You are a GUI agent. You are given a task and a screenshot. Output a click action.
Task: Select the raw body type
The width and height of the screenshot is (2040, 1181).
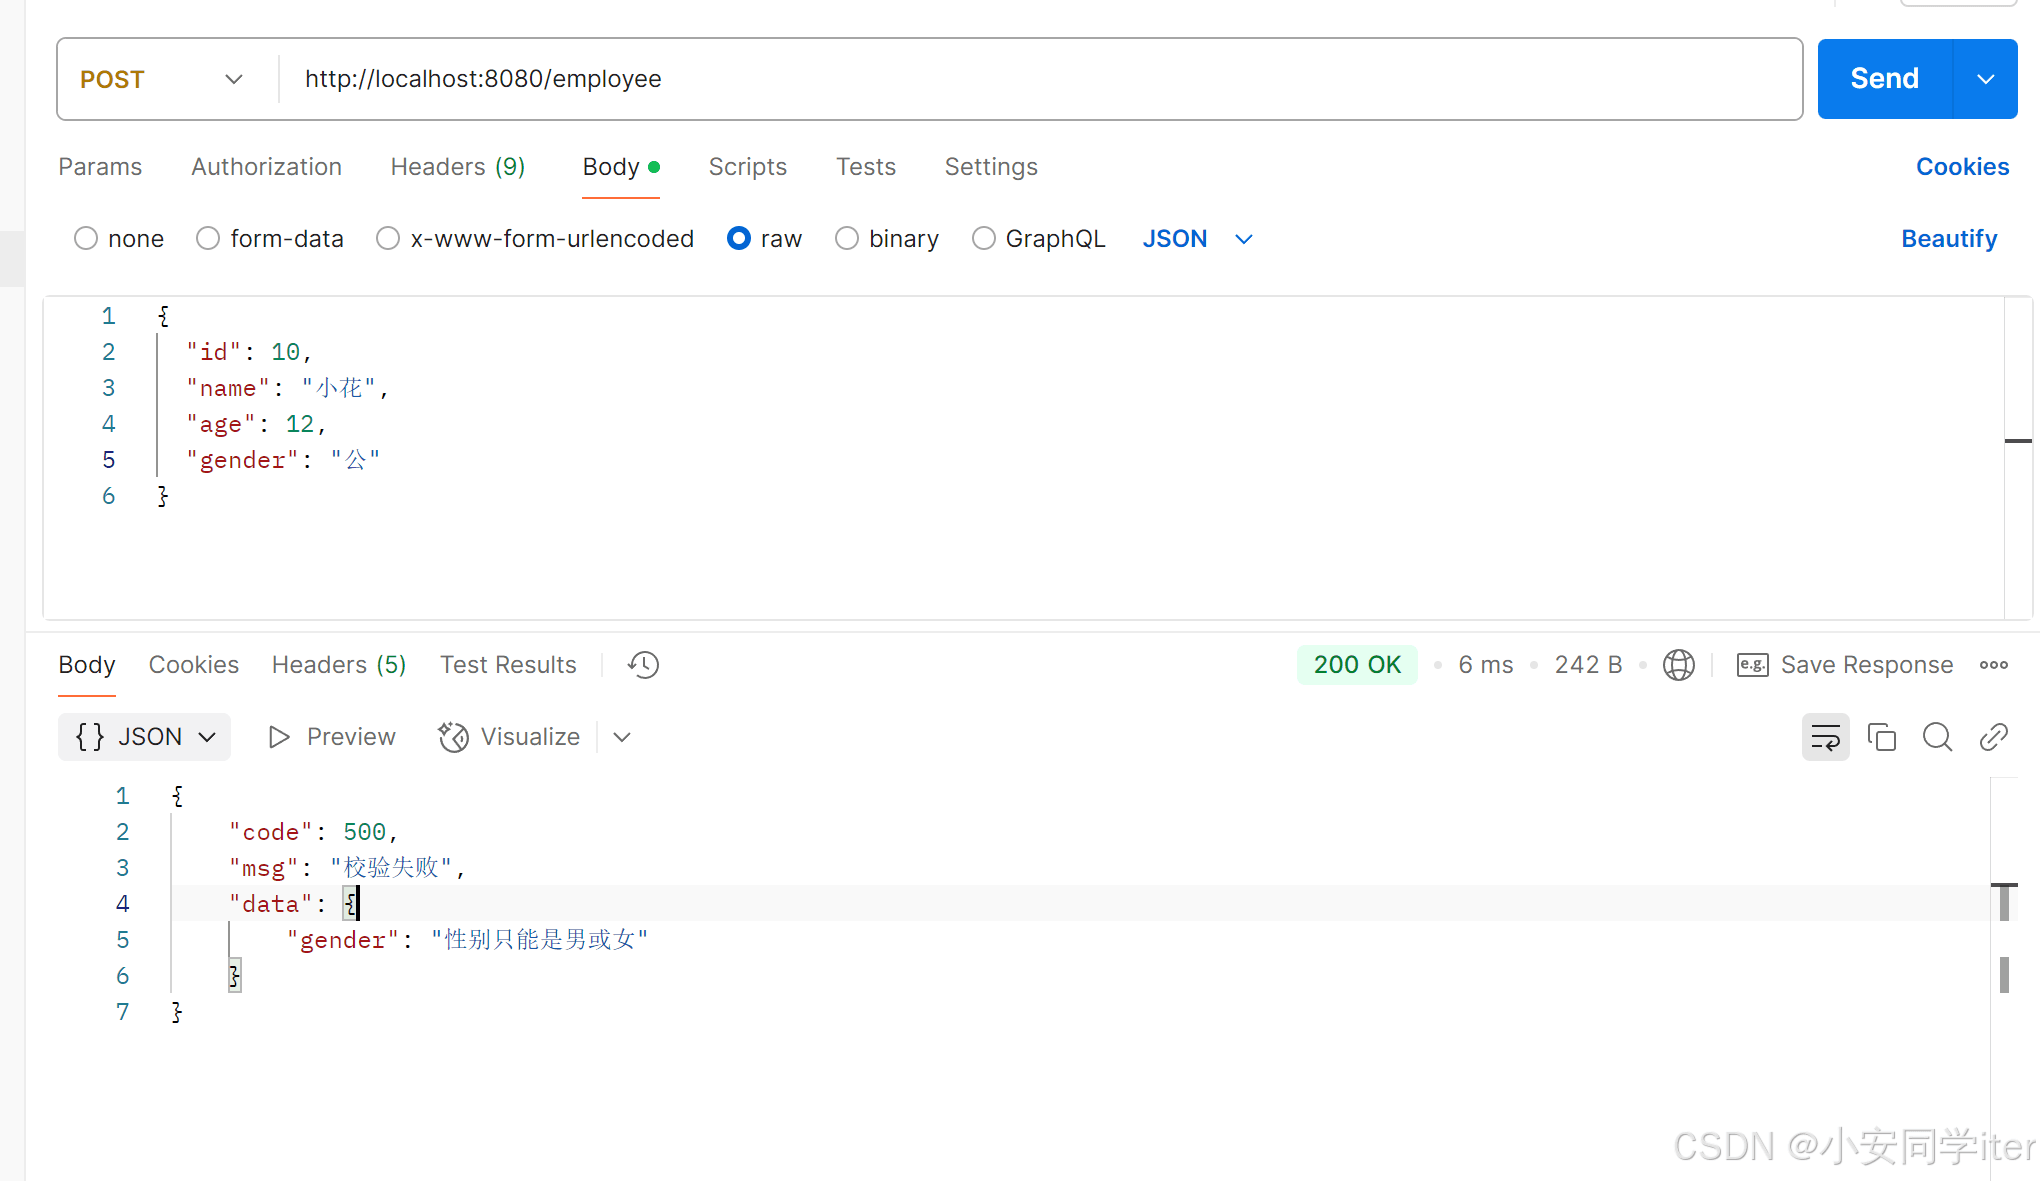pos(765,239)
